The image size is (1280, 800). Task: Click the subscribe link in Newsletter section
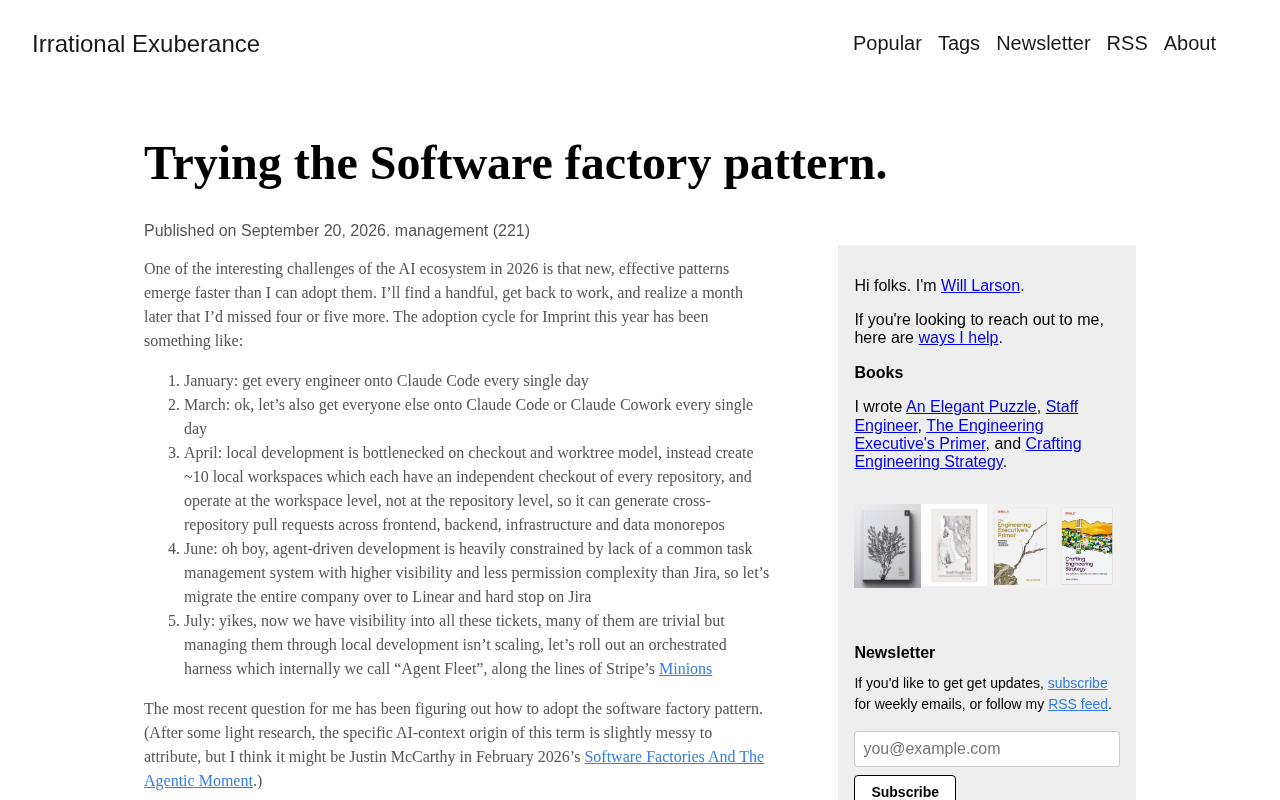(x=1077, y=683)
